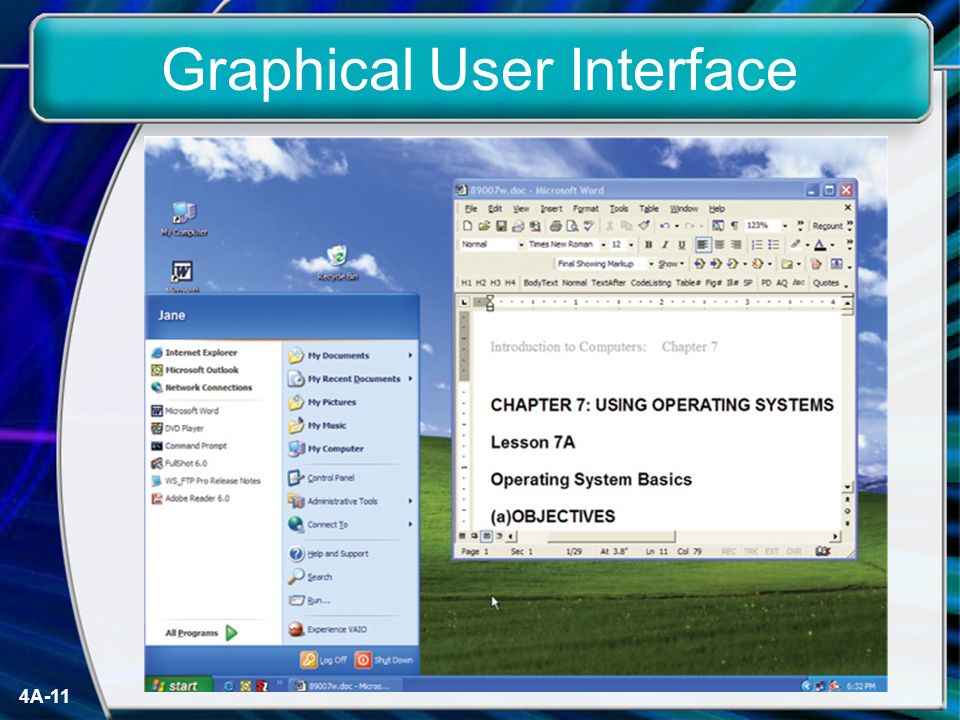Viewport: 960px width, 720px height.
Task: Open the Edit menu in Word
Action: [495, 209]
